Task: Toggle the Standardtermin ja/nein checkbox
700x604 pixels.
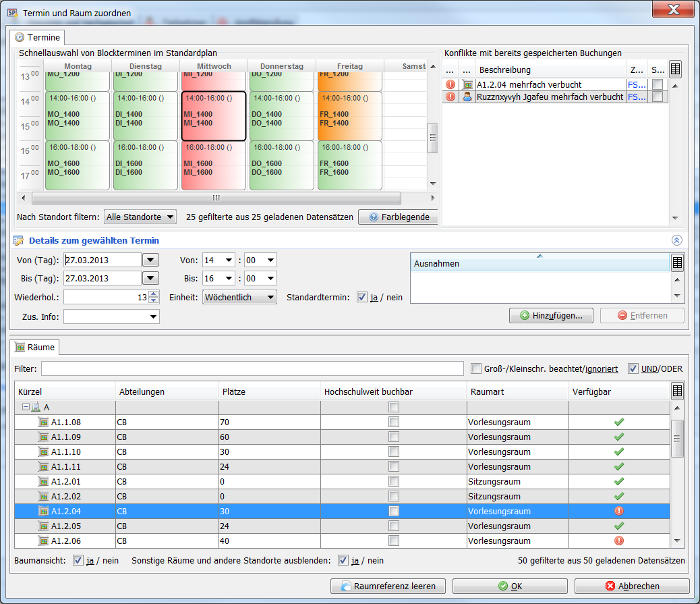Action: point(362,297)
